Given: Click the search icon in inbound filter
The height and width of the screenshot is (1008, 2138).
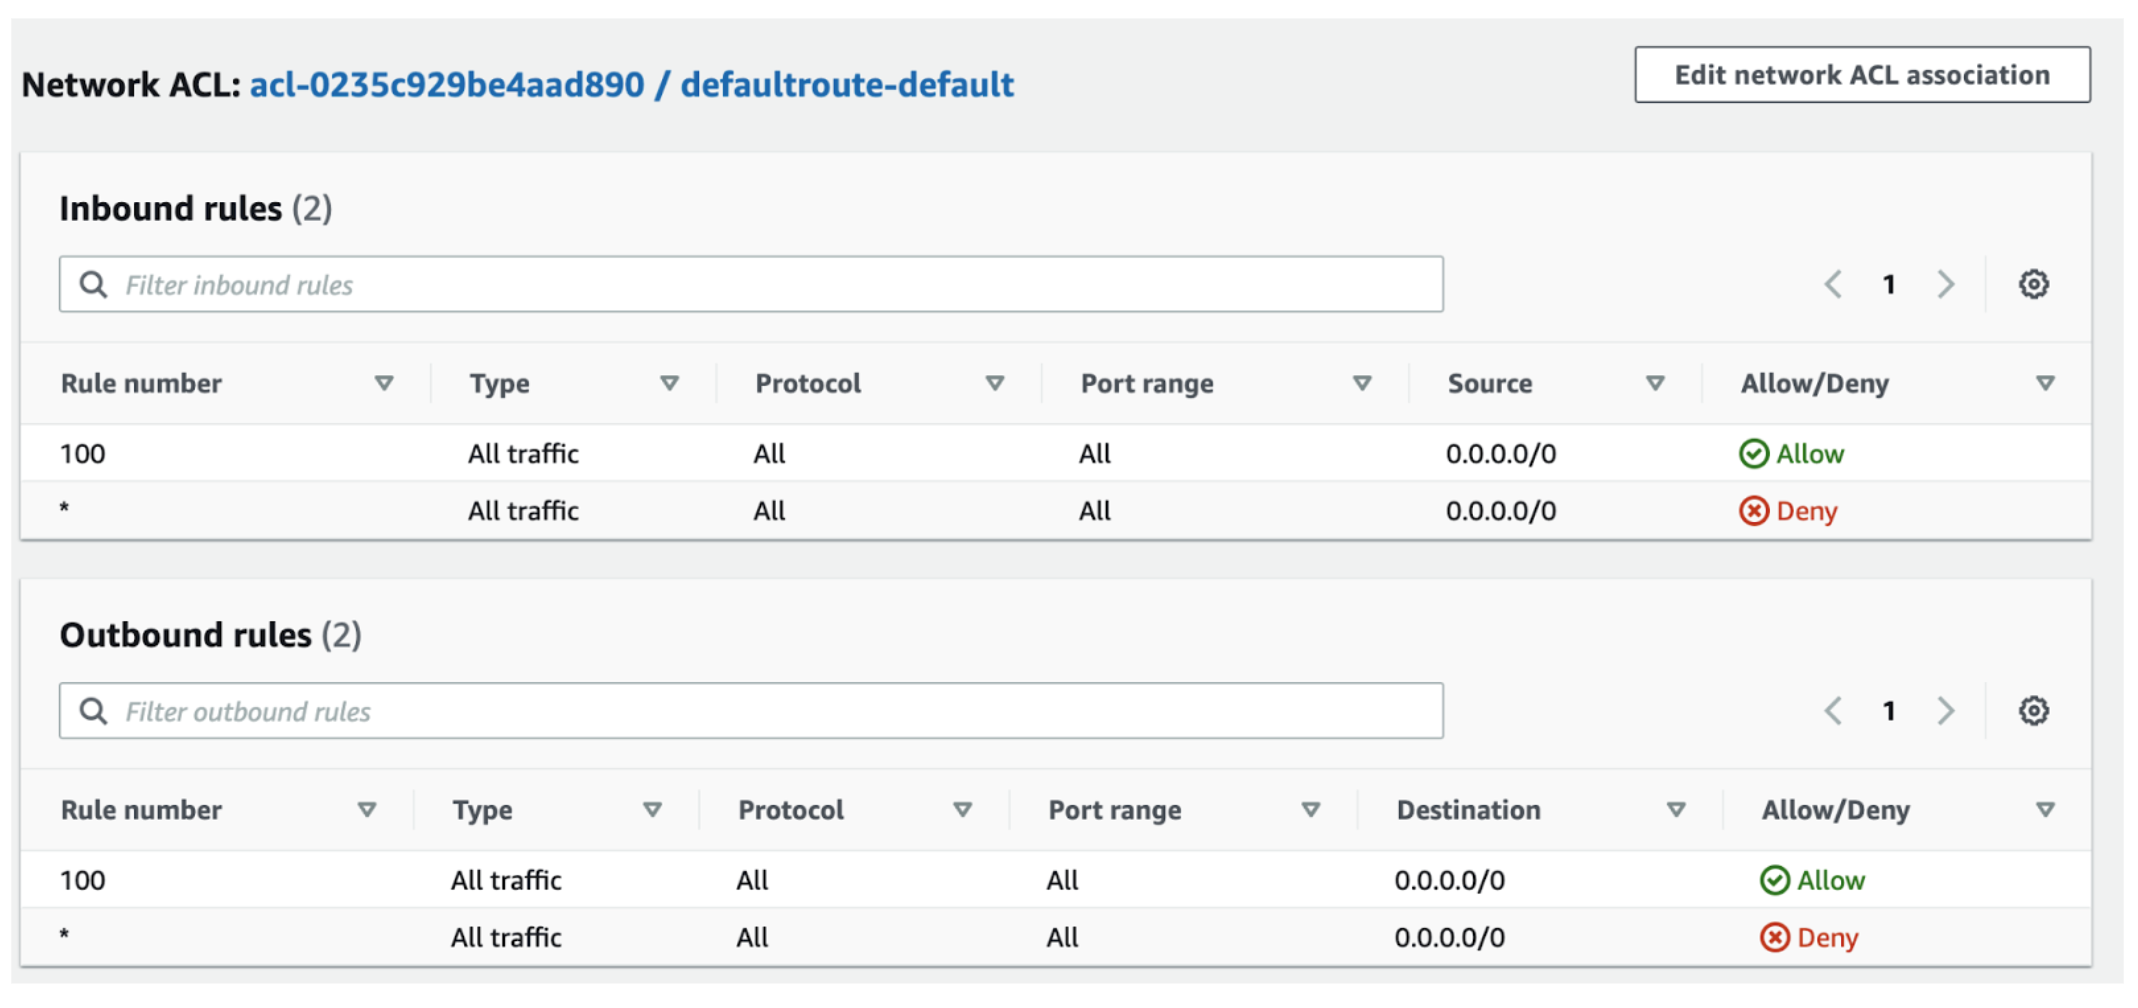Looking at the screenshot, I should [93, 284].
